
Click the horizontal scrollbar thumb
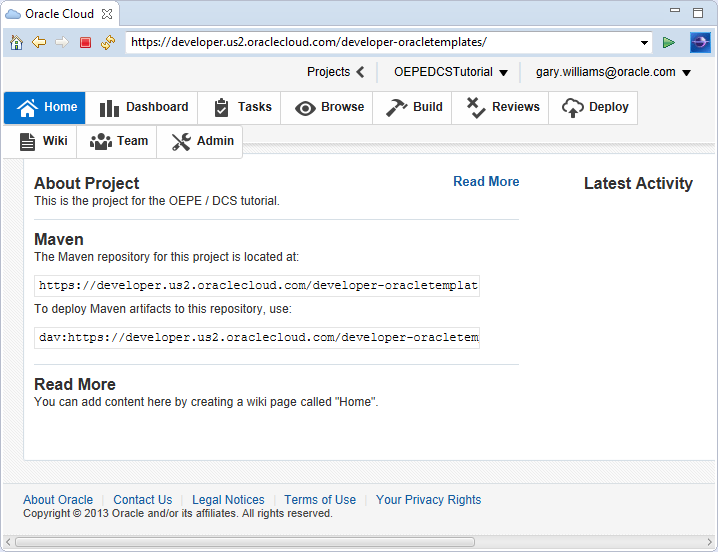pos(245,542)
